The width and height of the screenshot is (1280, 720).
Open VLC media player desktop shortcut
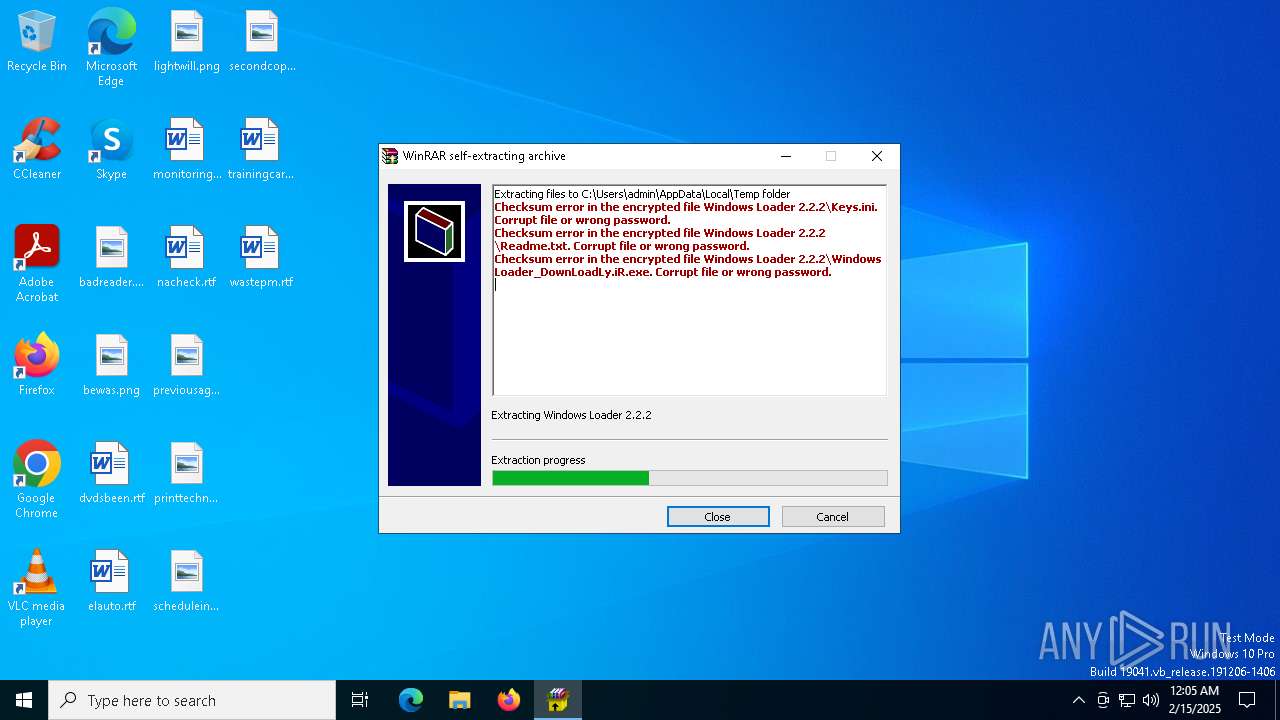click(37, 588)
